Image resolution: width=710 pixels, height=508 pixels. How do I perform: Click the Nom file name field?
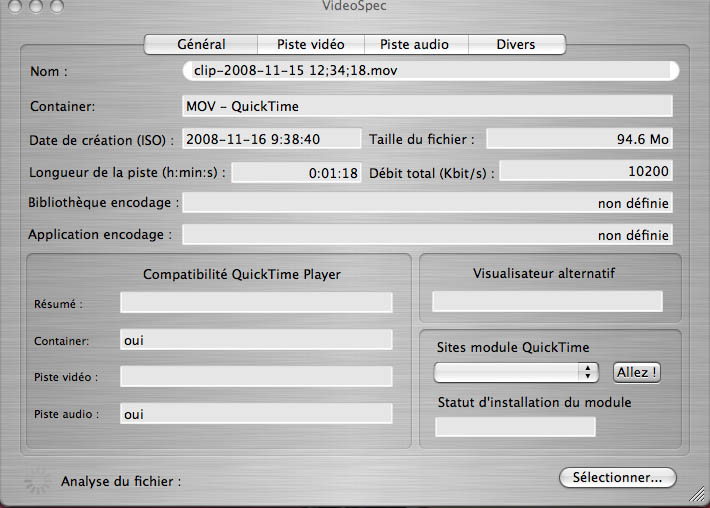[431, 71]
